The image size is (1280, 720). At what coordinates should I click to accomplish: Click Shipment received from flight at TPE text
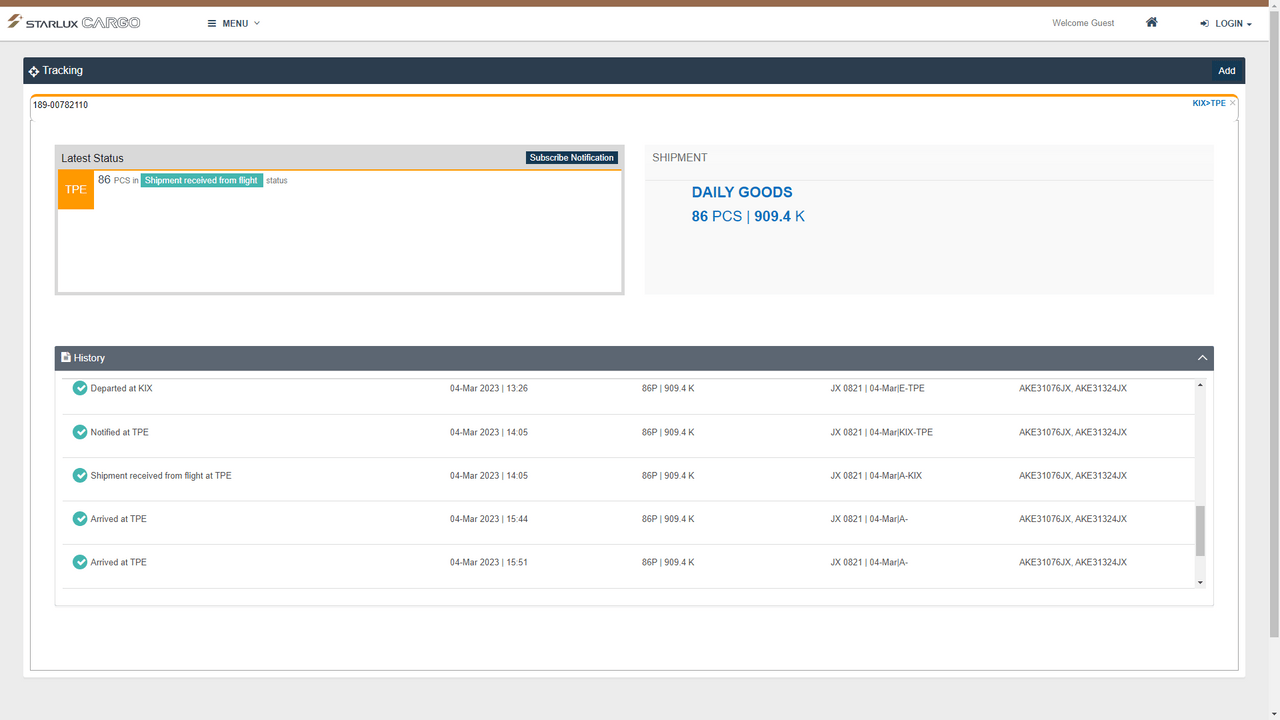[161, 476]
